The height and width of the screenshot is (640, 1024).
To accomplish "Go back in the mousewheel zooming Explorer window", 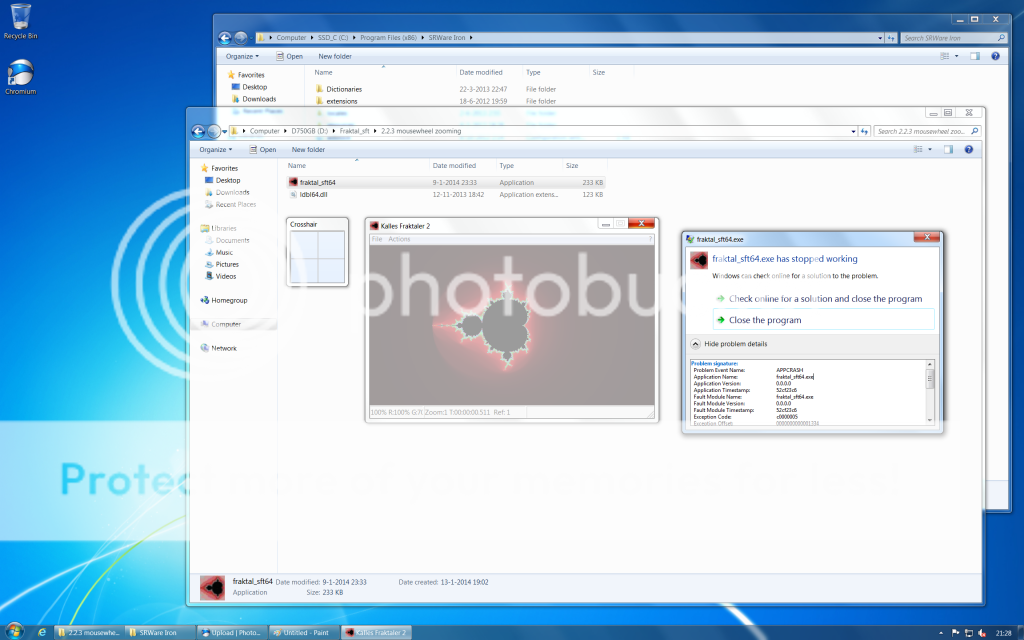I will 198,131.
